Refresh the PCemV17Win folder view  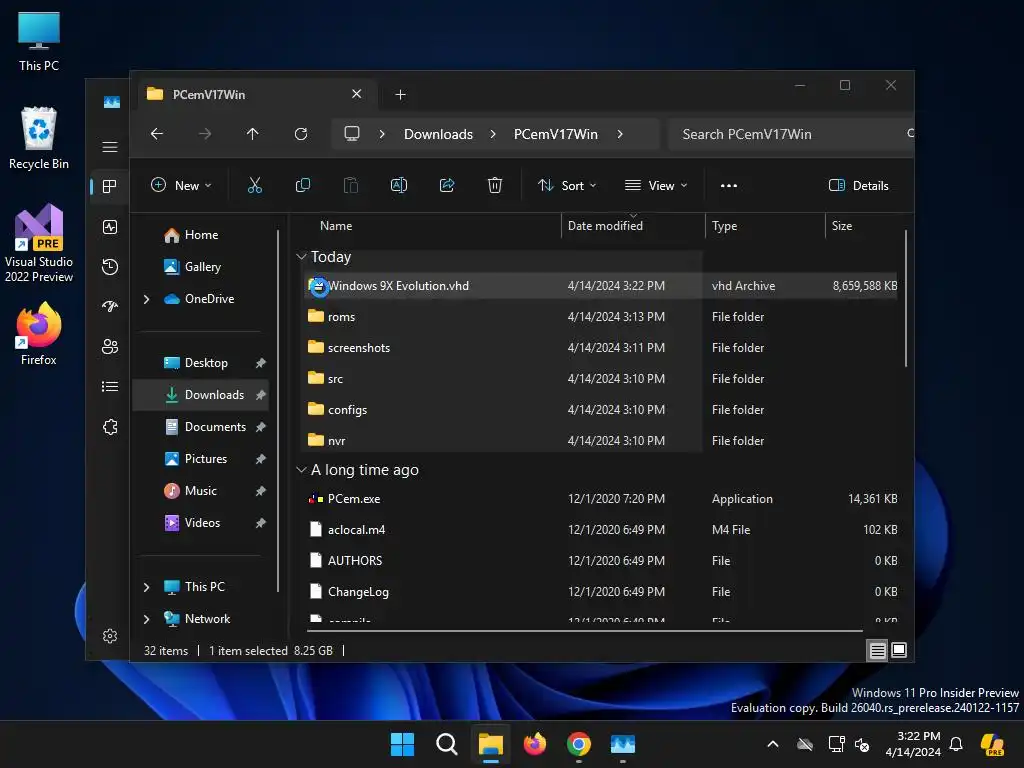coord(301,134)
